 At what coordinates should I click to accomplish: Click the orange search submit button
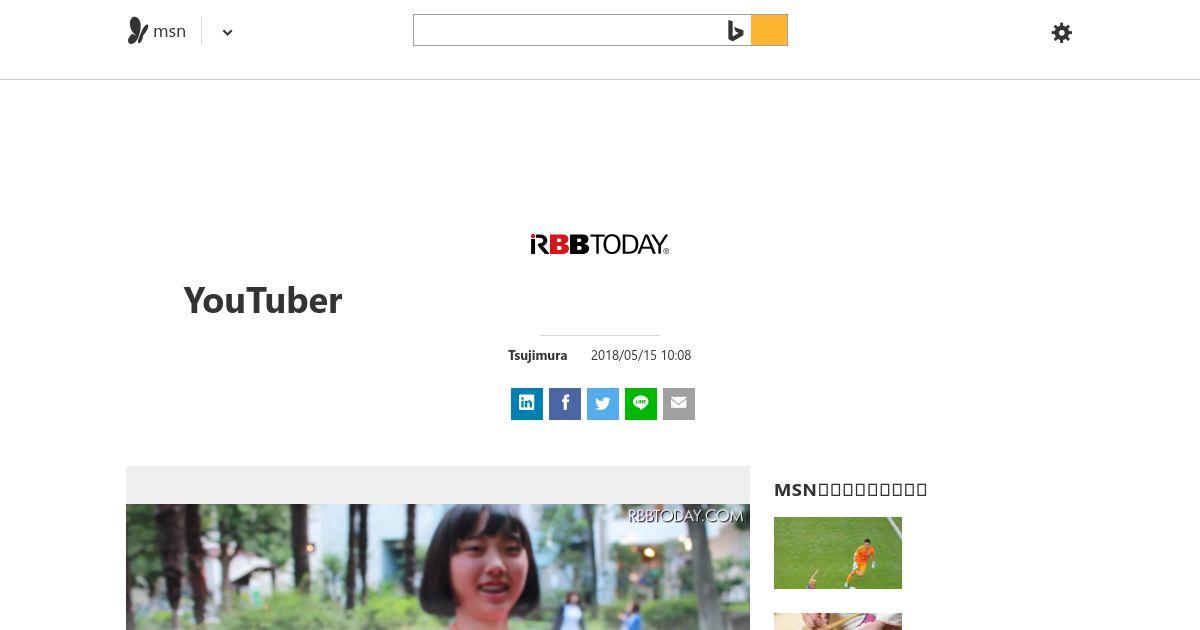coord(769,30)
